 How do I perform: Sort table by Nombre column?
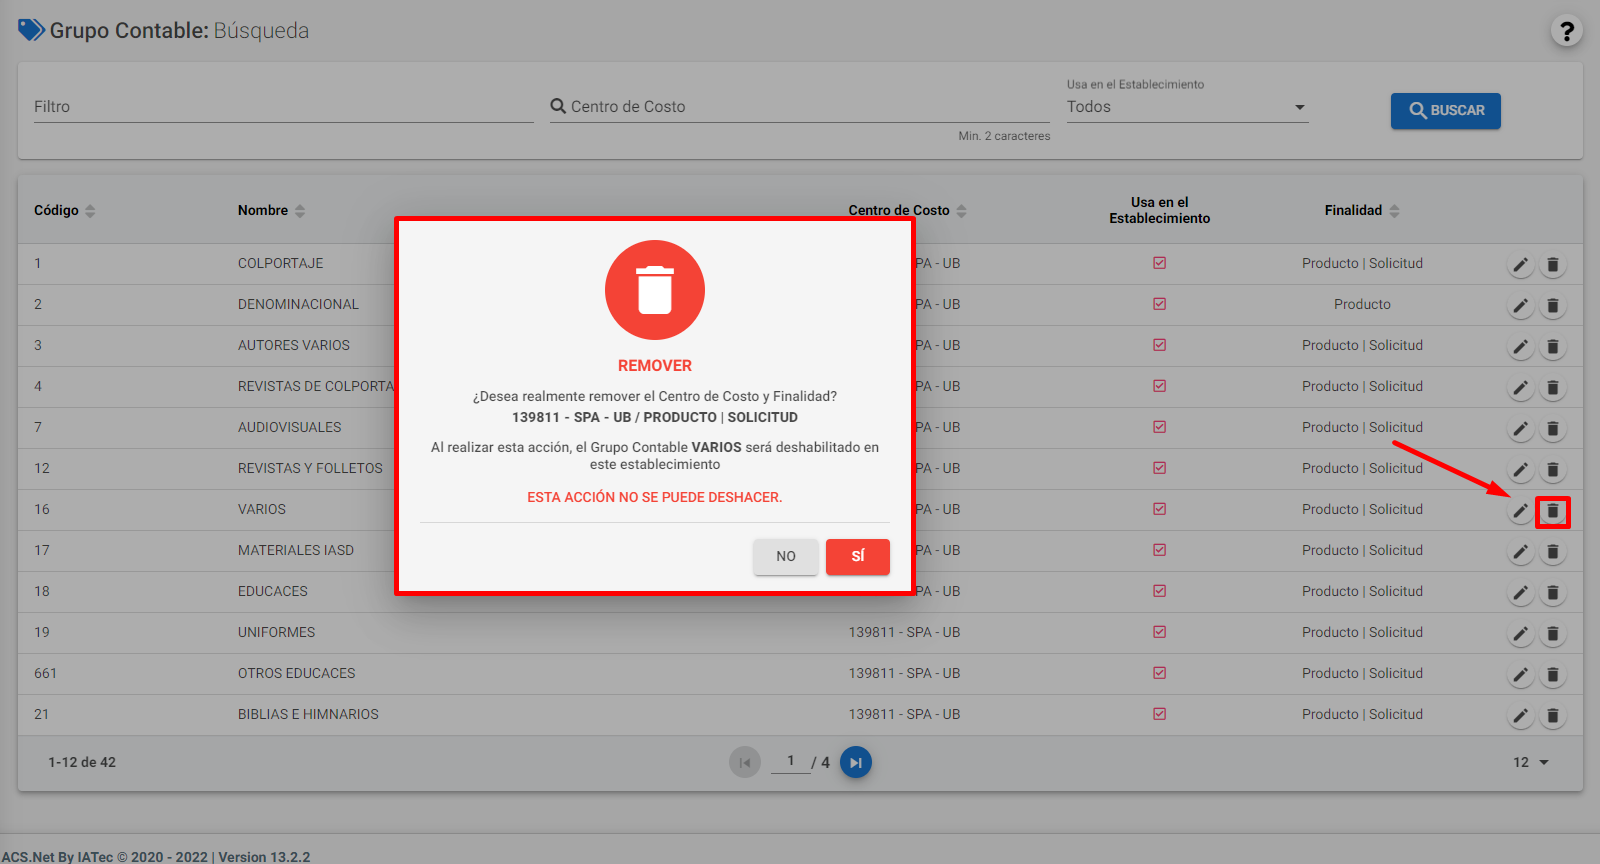click(271, 210)
